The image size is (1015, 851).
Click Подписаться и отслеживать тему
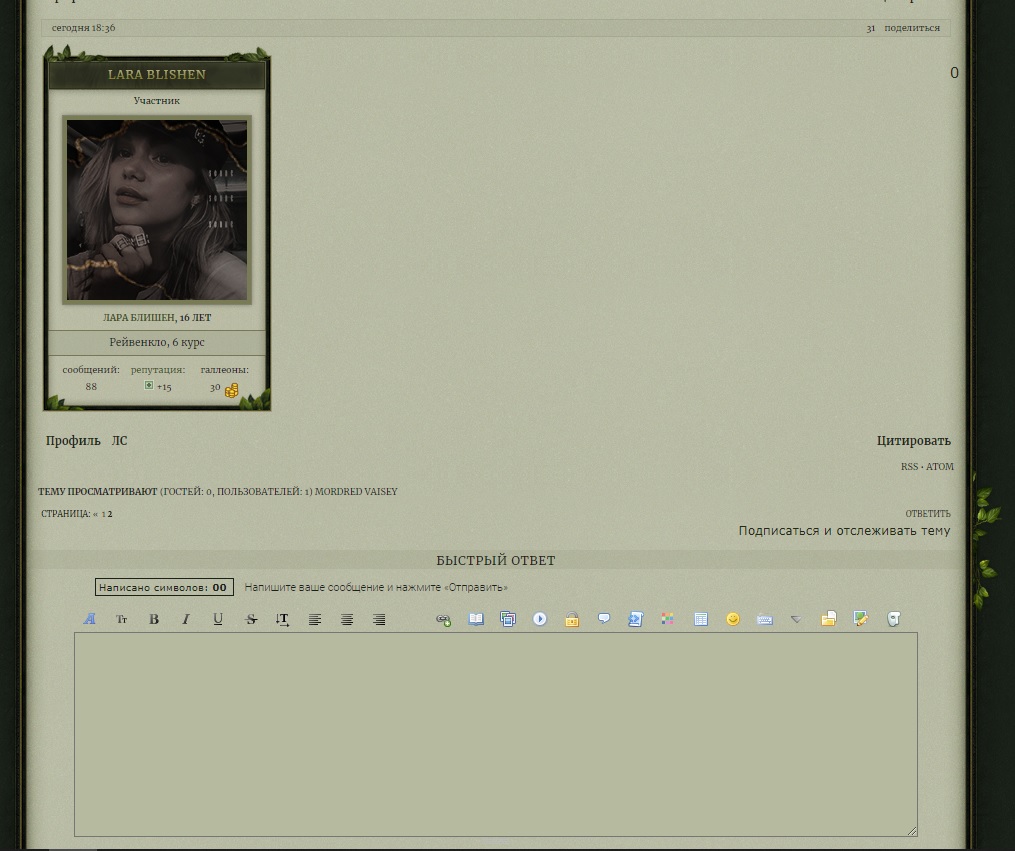click(x=844, y=531)
